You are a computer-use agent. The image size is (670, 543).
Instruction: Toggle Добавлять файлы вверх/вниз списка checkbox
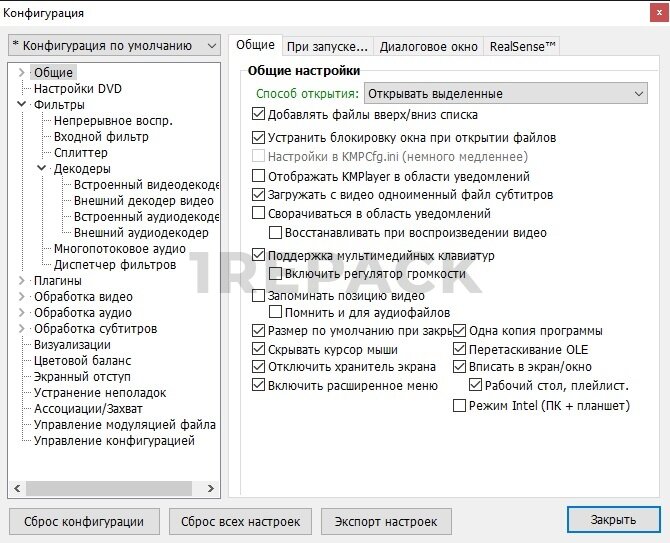[260, 114]
